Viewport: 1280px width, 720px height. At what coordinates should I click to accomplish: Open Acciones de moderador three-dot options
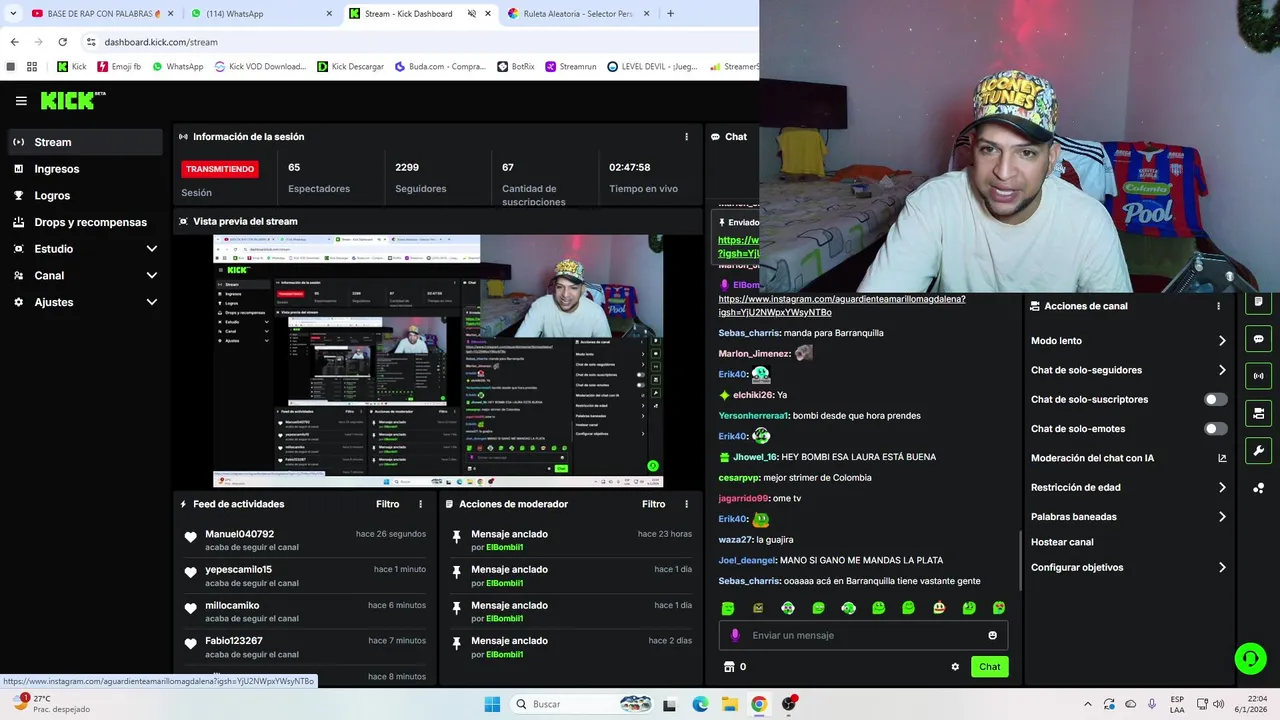pos(686,504)
